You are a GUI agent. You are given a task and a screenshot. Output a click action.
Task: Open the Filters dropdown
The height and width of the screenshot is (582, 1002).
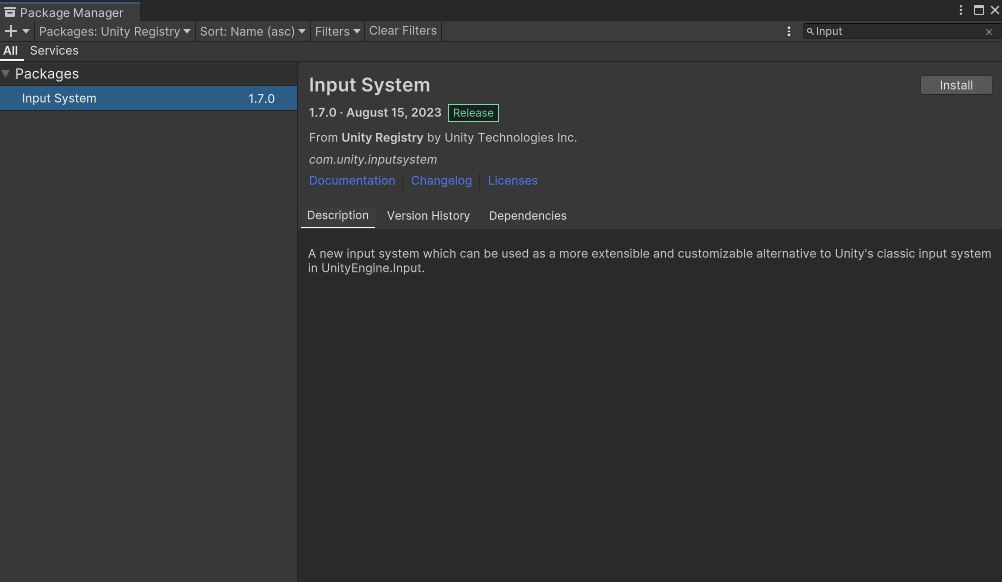pos(337,31)
